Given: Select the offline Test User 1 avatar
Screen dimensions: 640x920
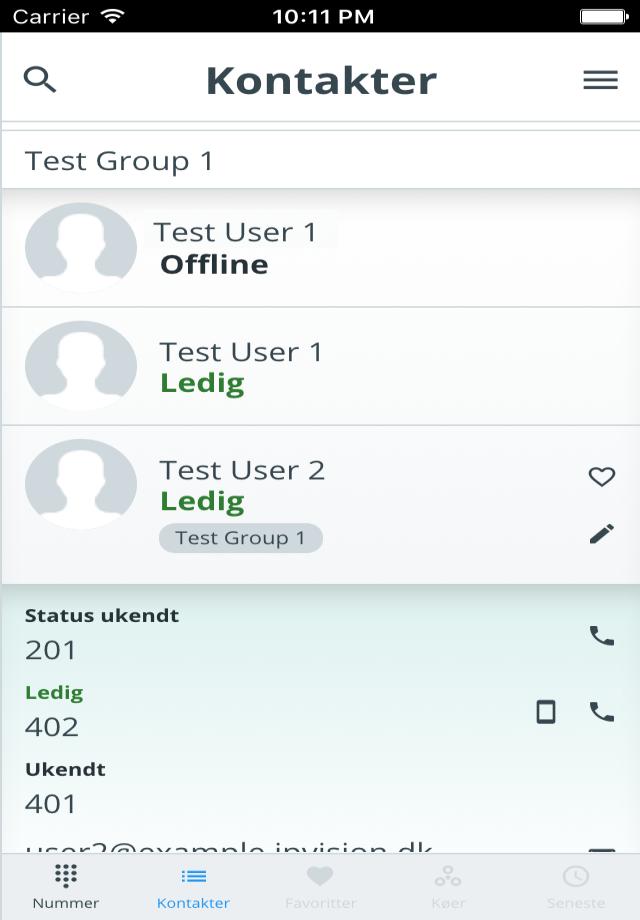Looking at the screenshot, I should coord(81,246).
